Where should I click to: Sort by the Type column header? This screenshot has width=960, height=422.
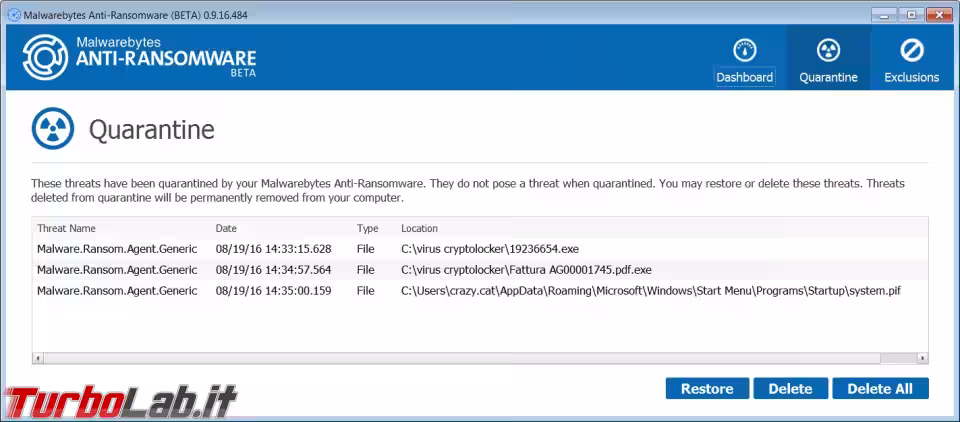coord(367,228)
